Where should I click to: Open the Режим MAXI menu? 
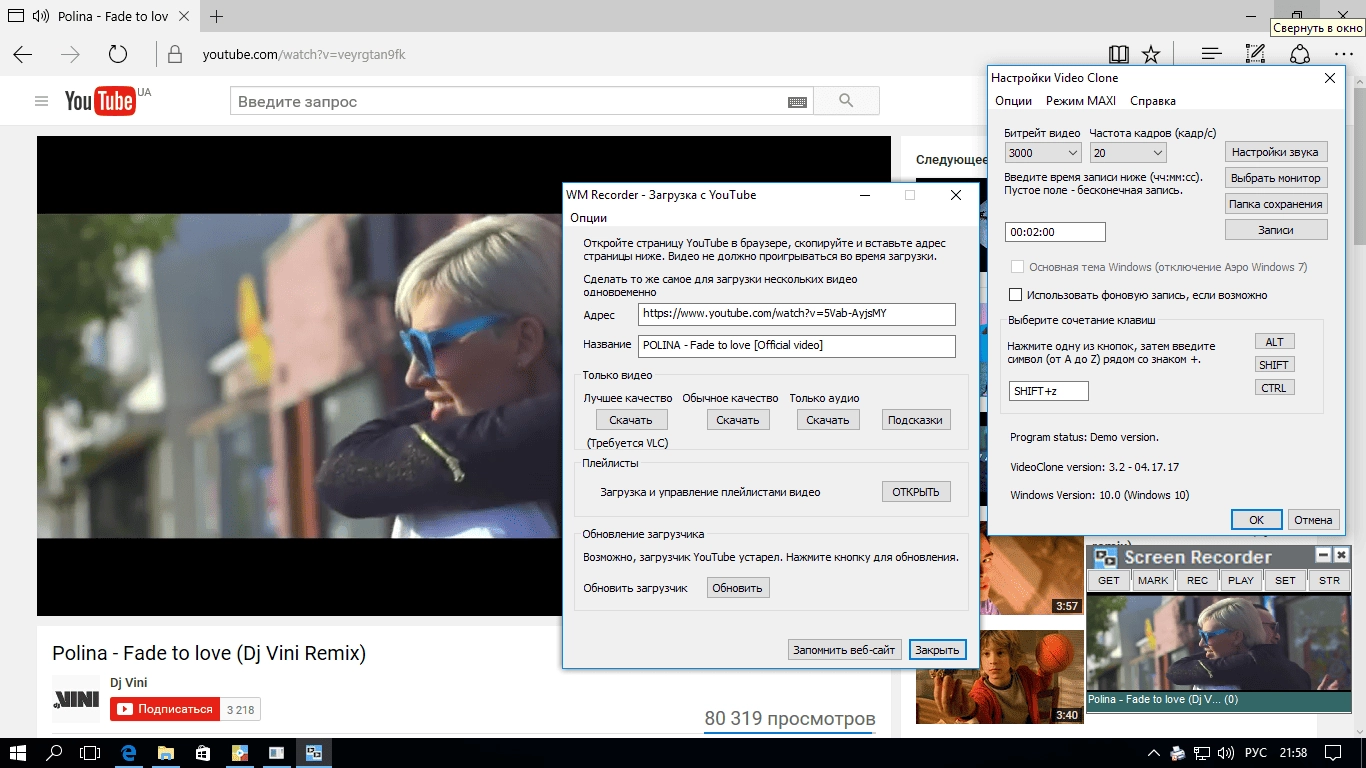[1081, 101]
